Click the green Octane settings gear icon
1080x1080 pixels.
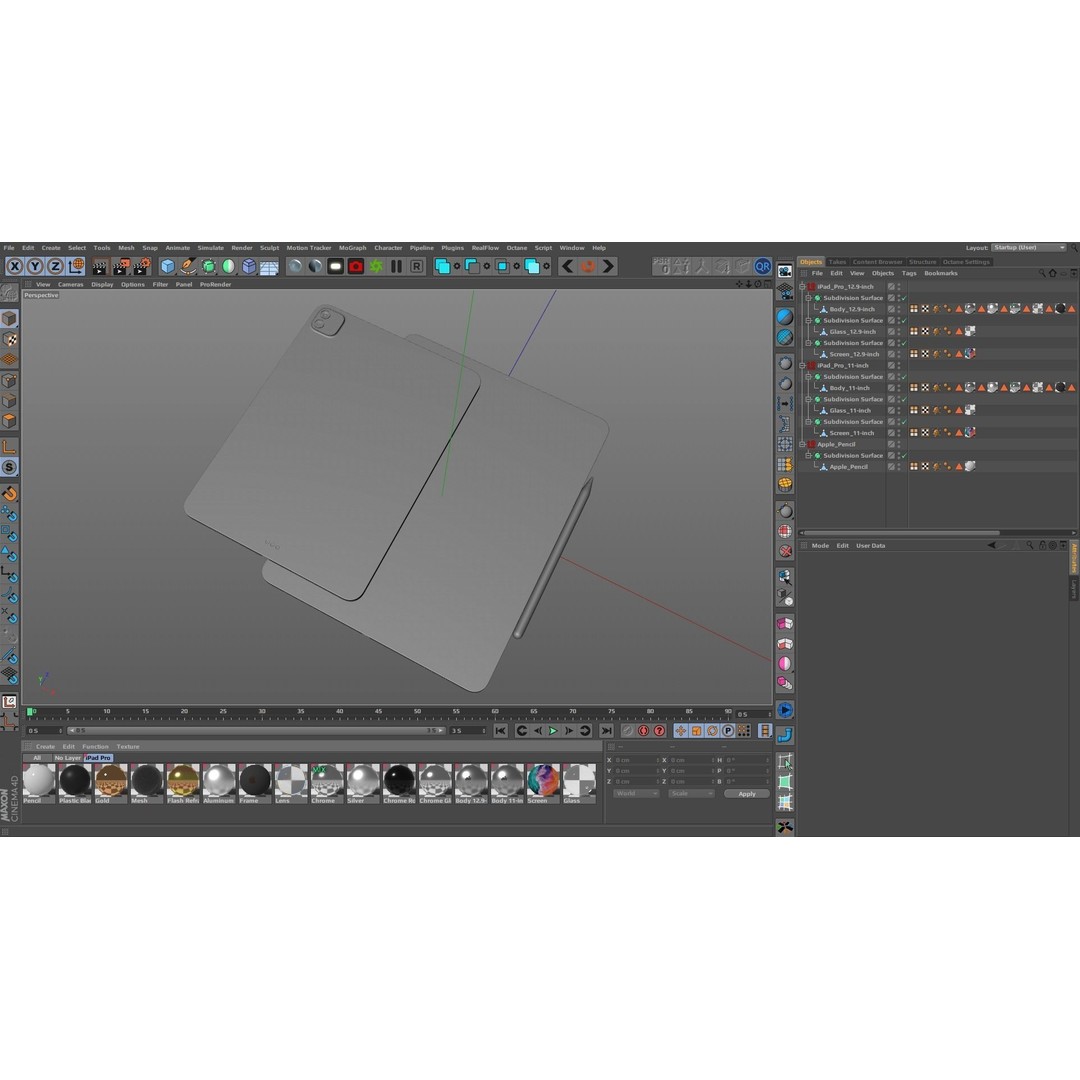click(x=376, y=267)
